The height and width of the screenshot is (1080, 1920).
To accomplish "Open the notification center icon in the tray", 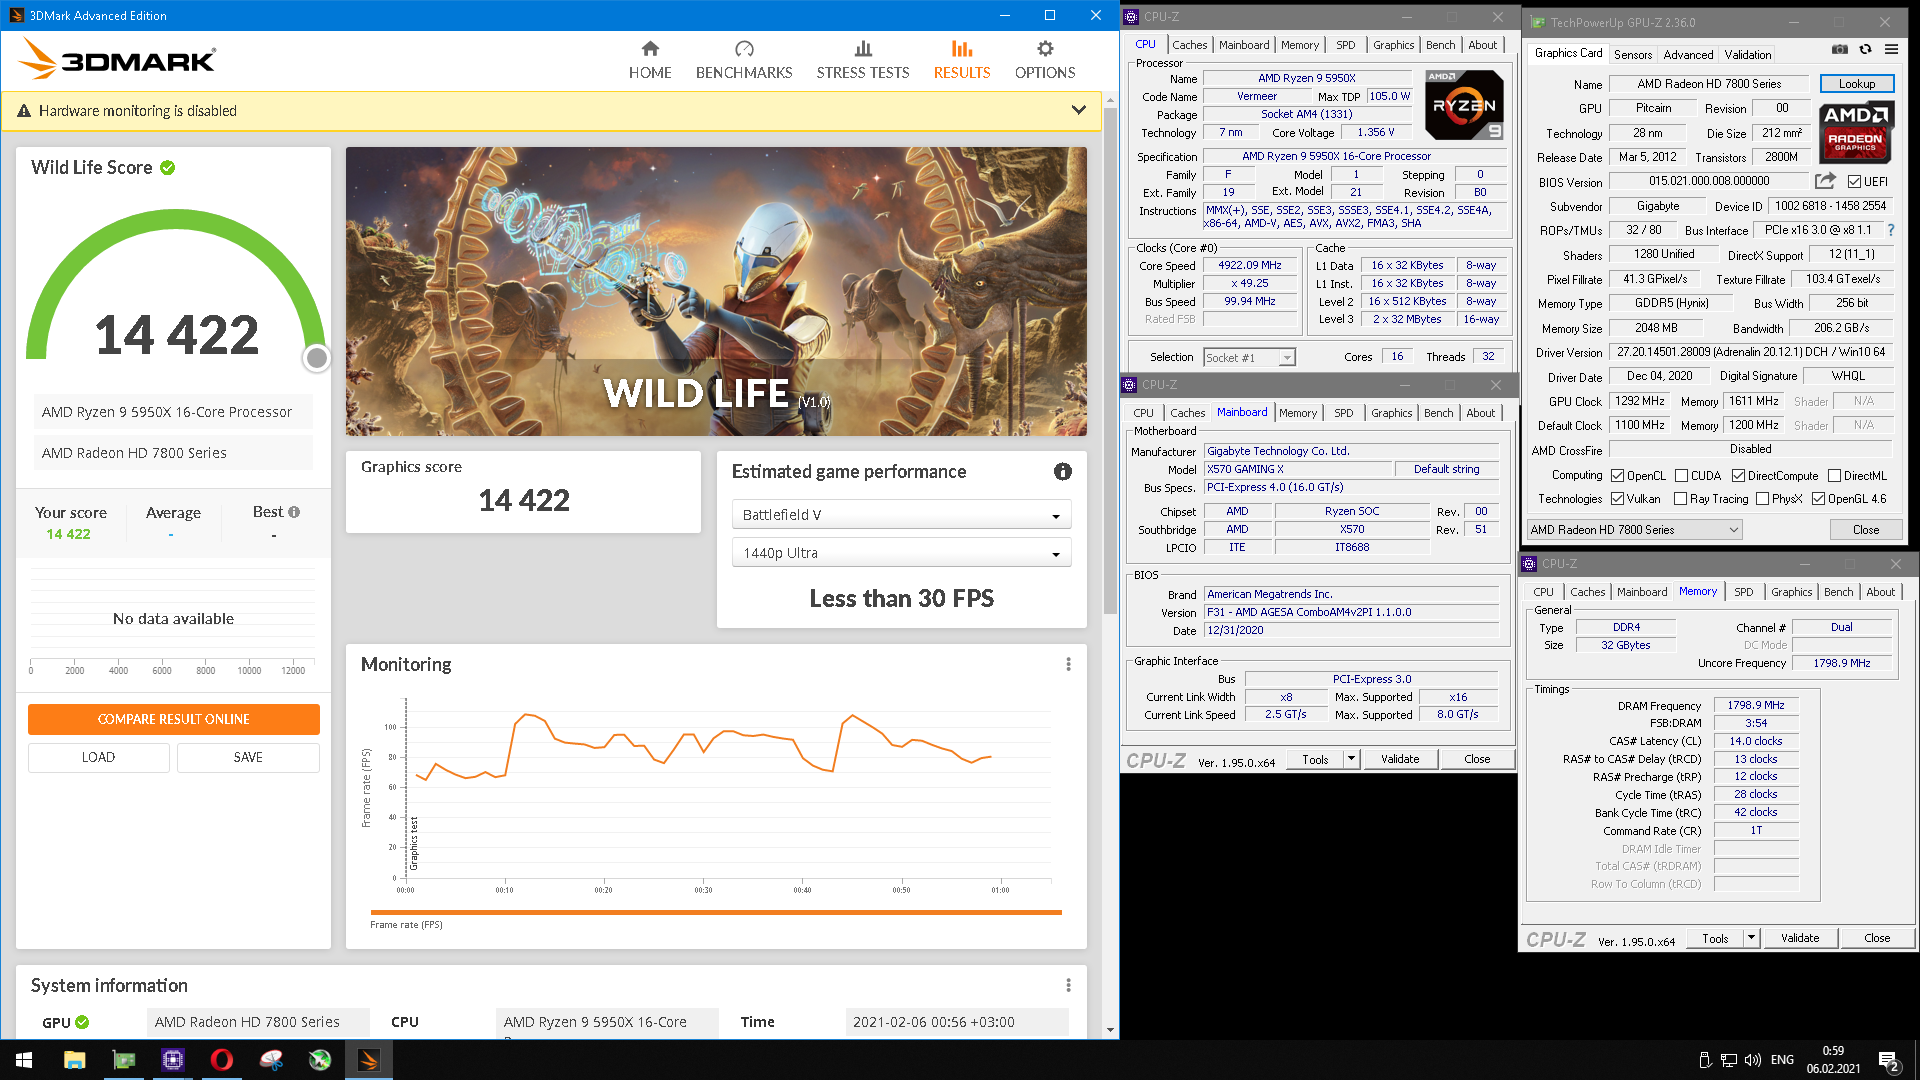I will (x=1889, y=1061).
